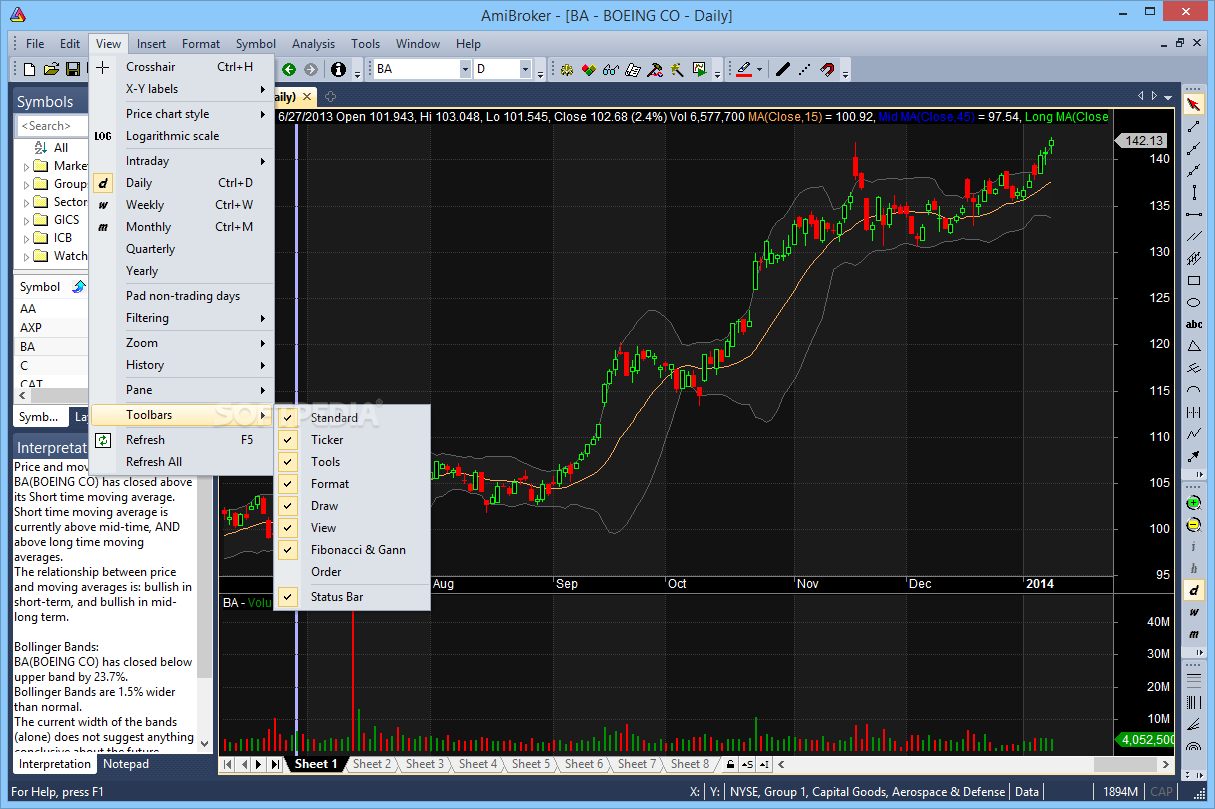Image resolution: width=1215 pixels, height=809 pixels.
Task: Select the abc text tool
Action: [x=1193, y=324]
